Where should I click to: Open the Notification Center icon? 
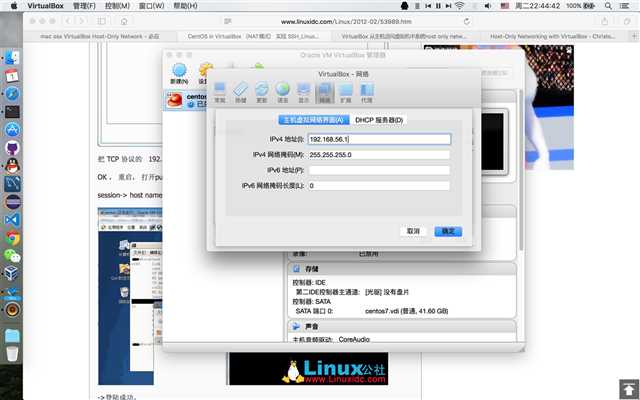pyautogui.click(x=624, y=6)
